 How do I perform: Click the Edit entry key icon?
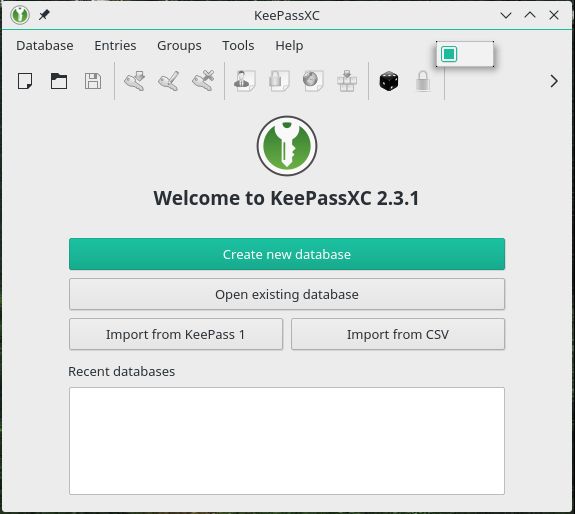point(169,81)
